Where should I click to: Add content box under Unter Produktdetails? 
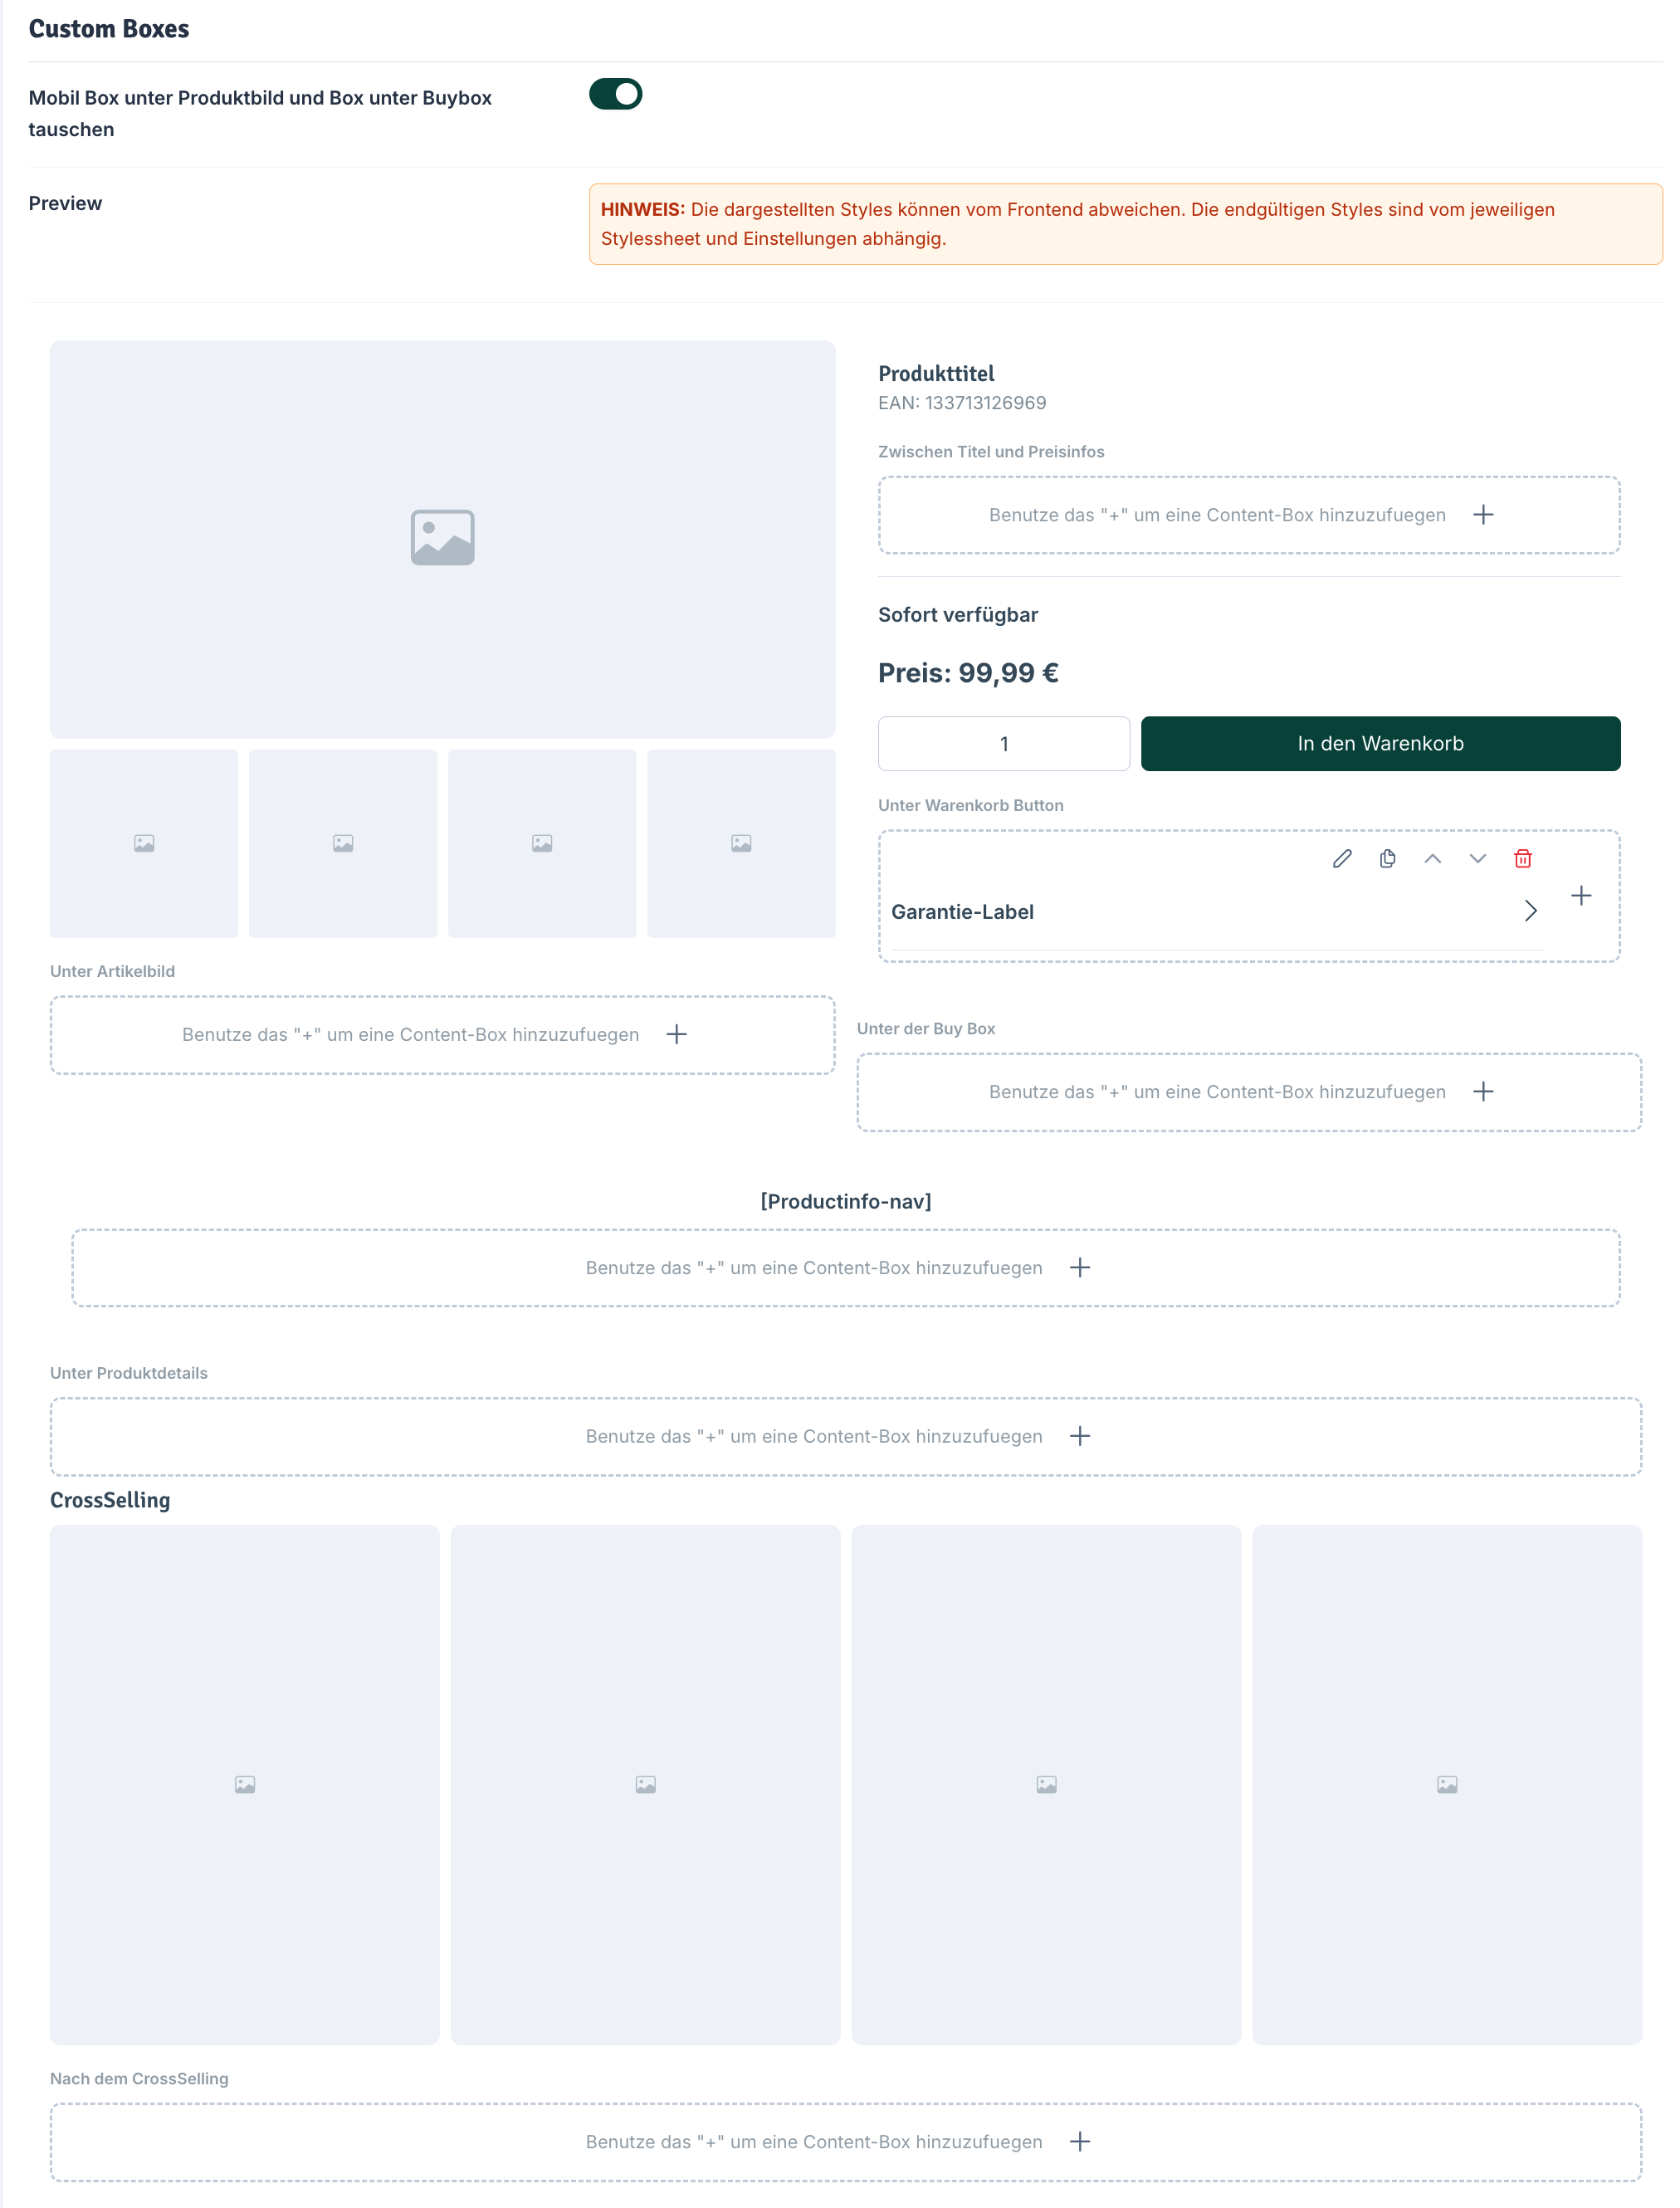tap(1080, 1437)
